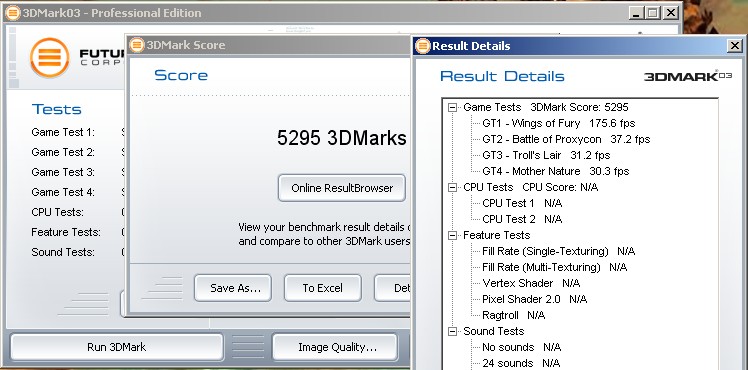Select CPU Test 1 N/A row
Screen dimensions: 748x370
coord(522,203)
